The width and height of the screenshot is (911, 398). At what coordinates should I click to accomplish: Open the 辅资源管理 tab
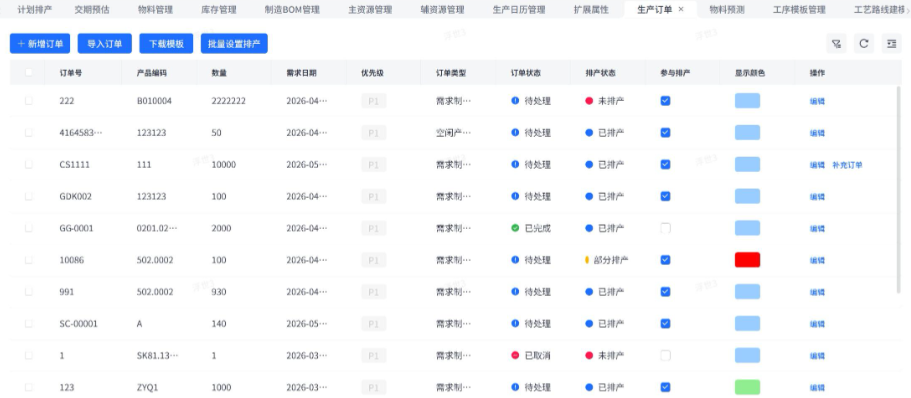(442, 9)
